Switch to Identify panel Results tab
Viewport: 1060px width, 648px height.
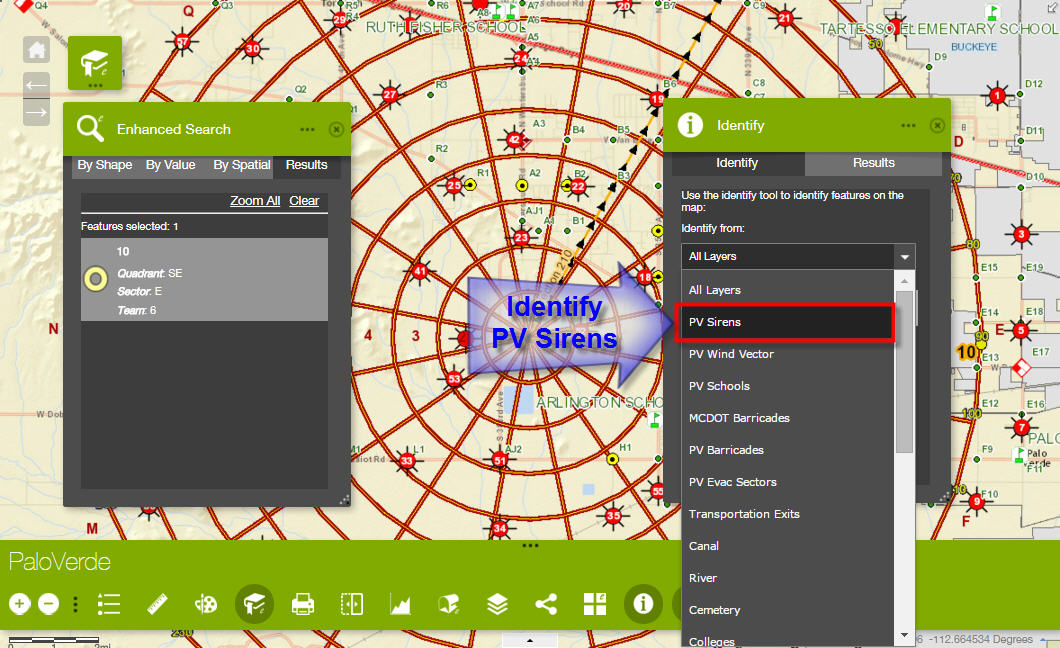click(x=873, y=163)
